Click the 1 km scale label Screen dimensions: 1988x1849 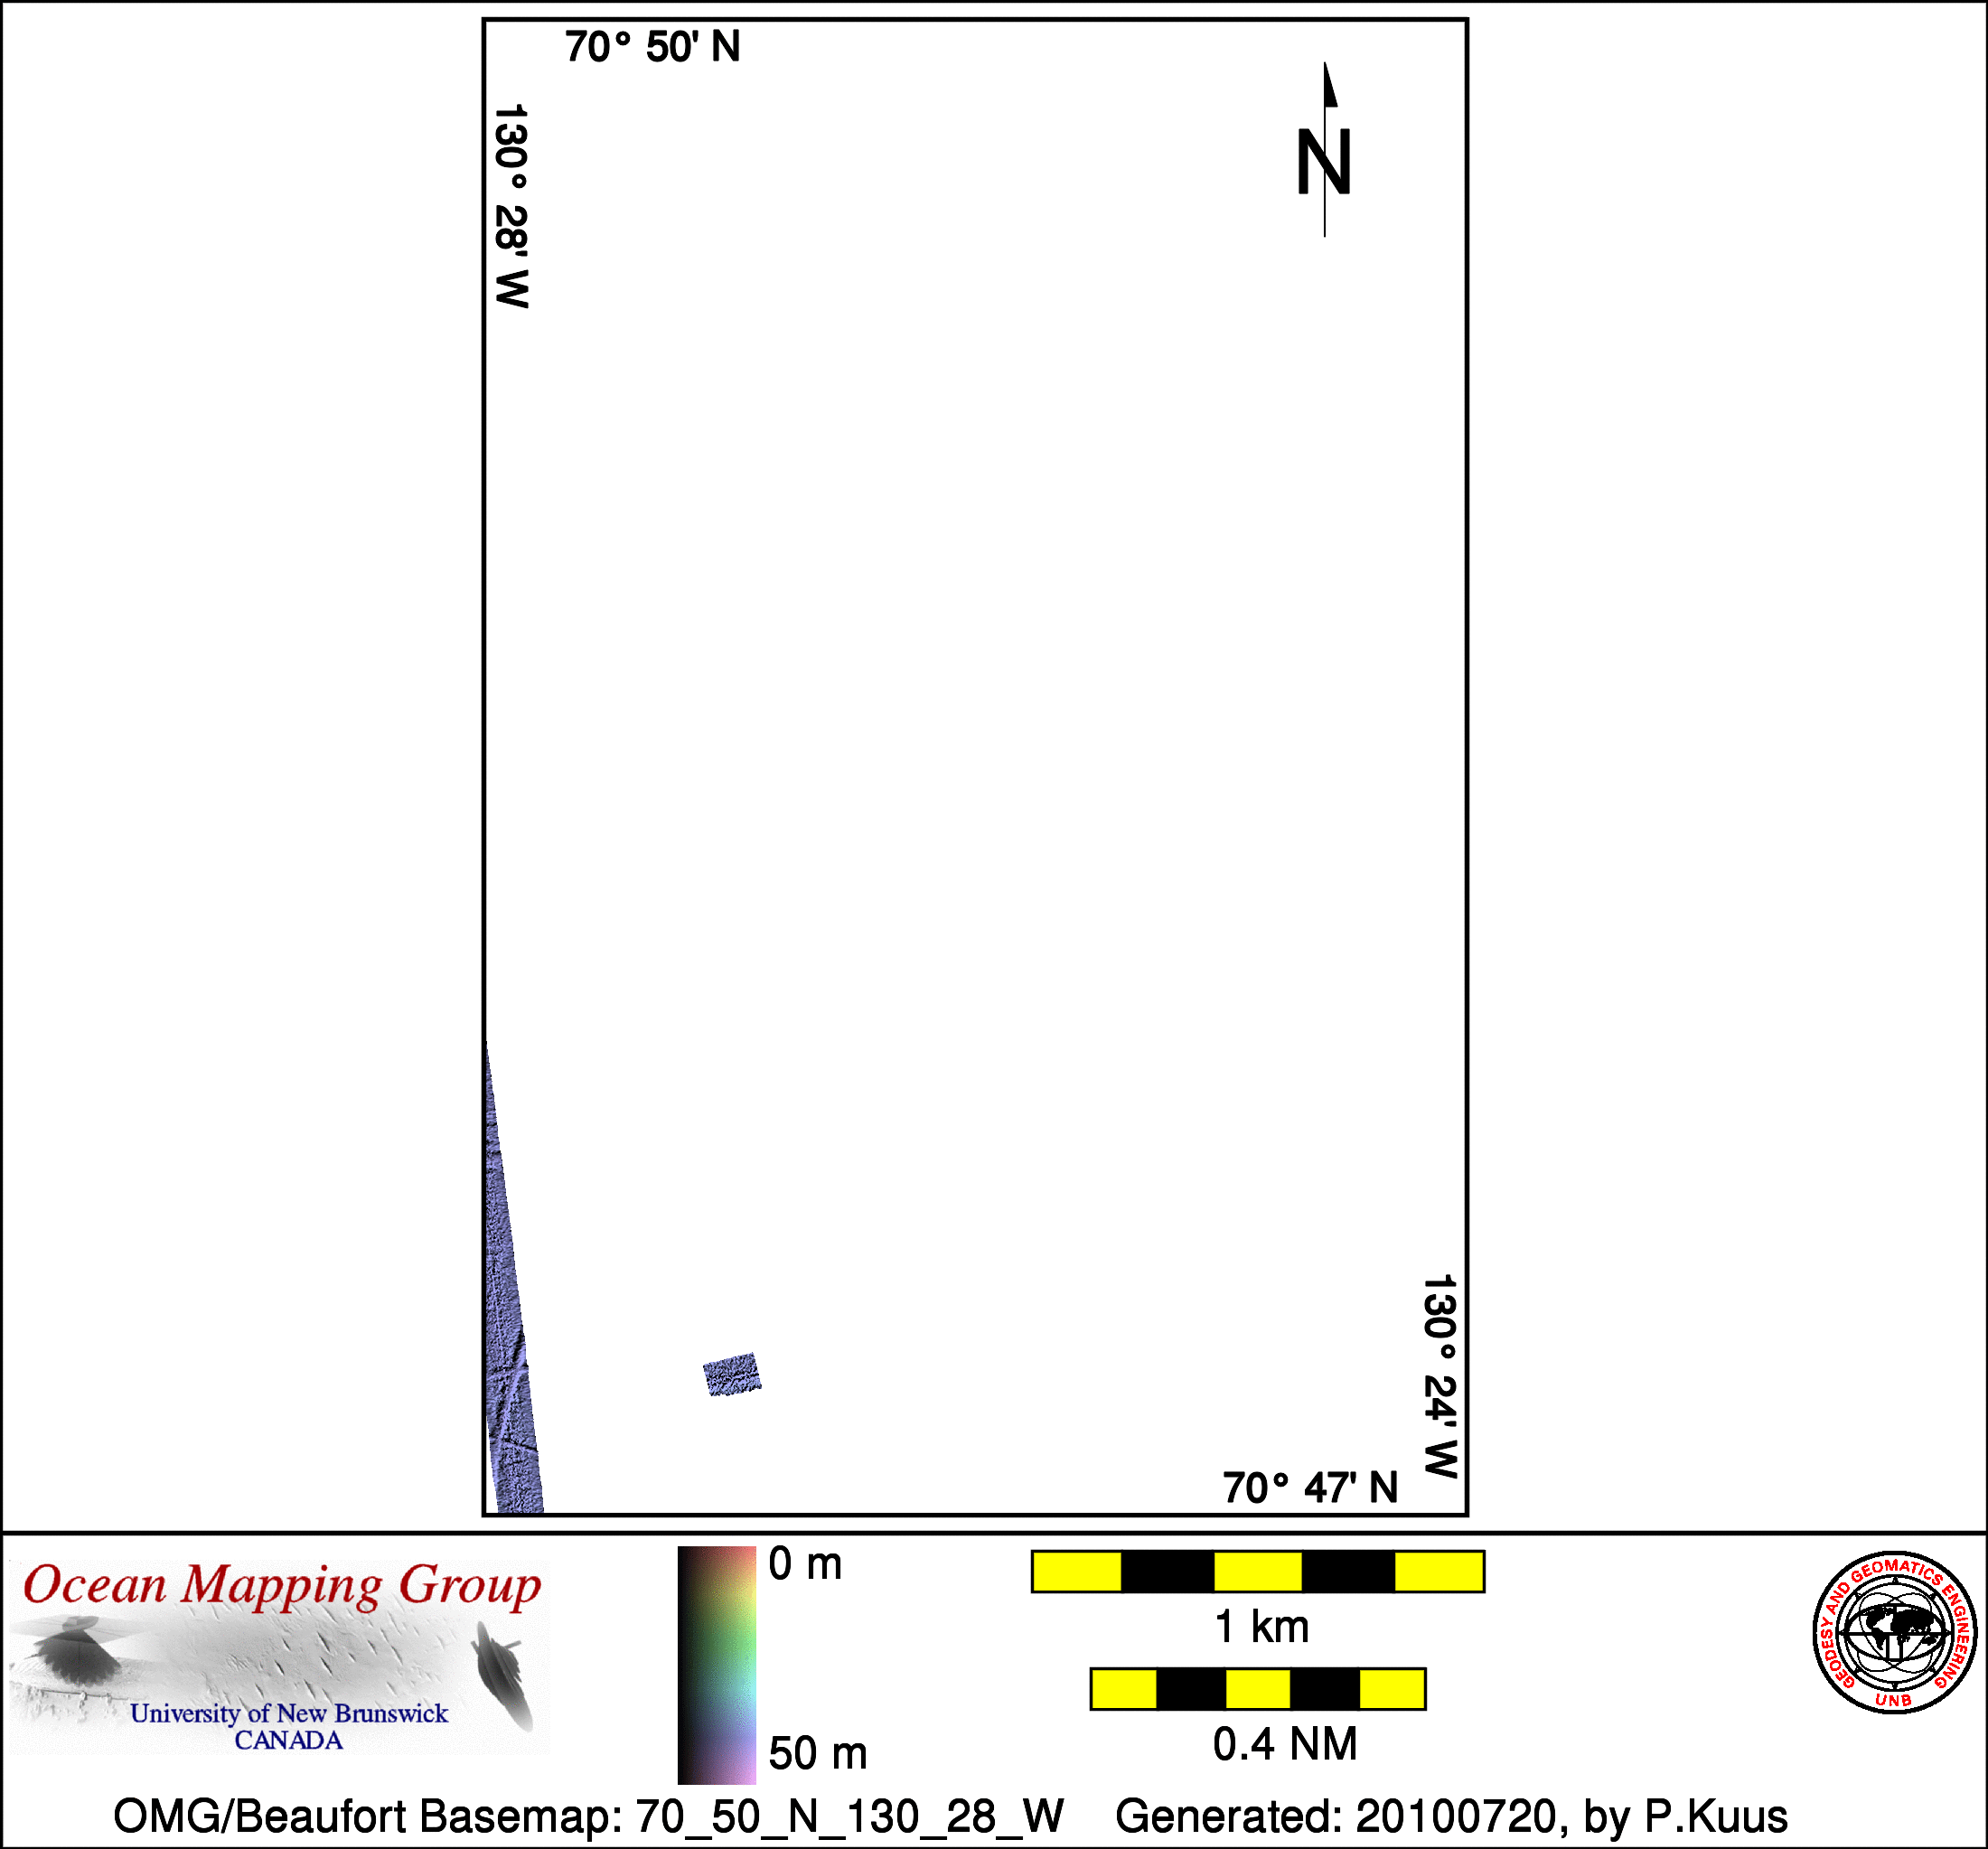1261,1627
